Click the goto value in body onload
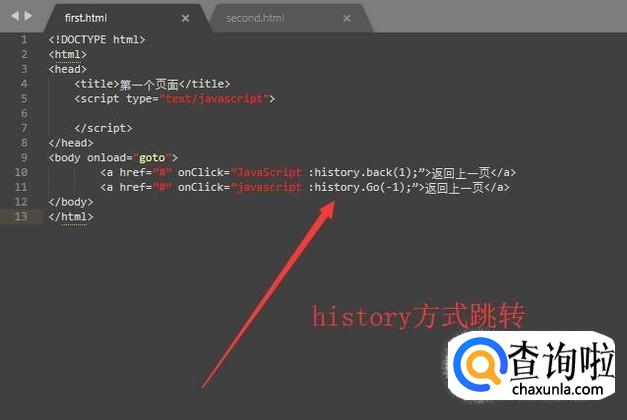 (152, 158)
